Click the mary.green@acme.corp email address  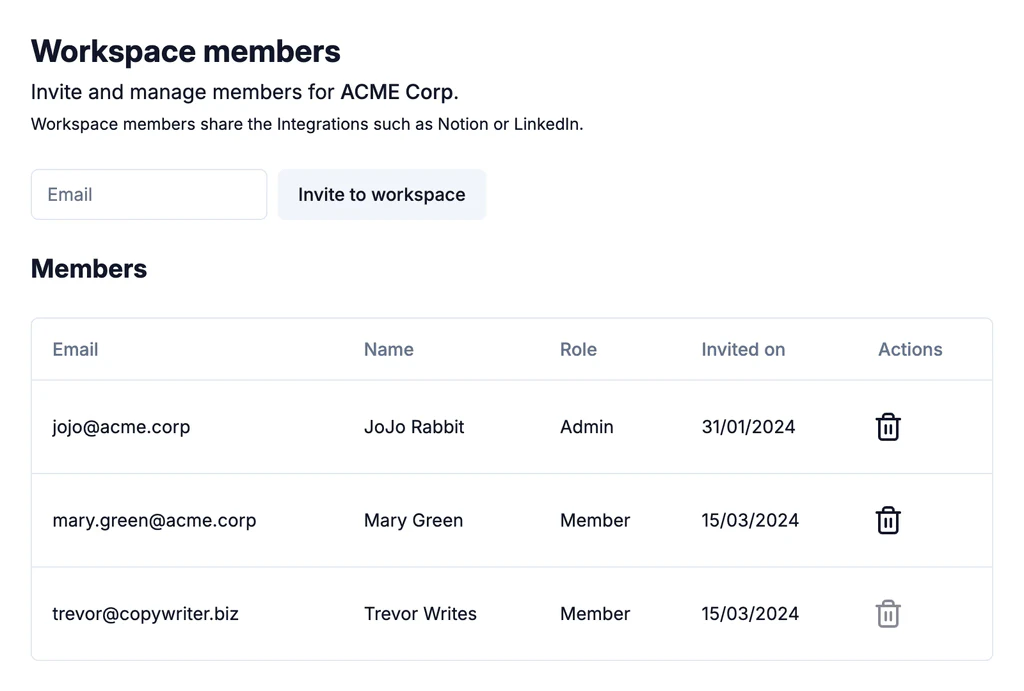[x=154, y=521]
